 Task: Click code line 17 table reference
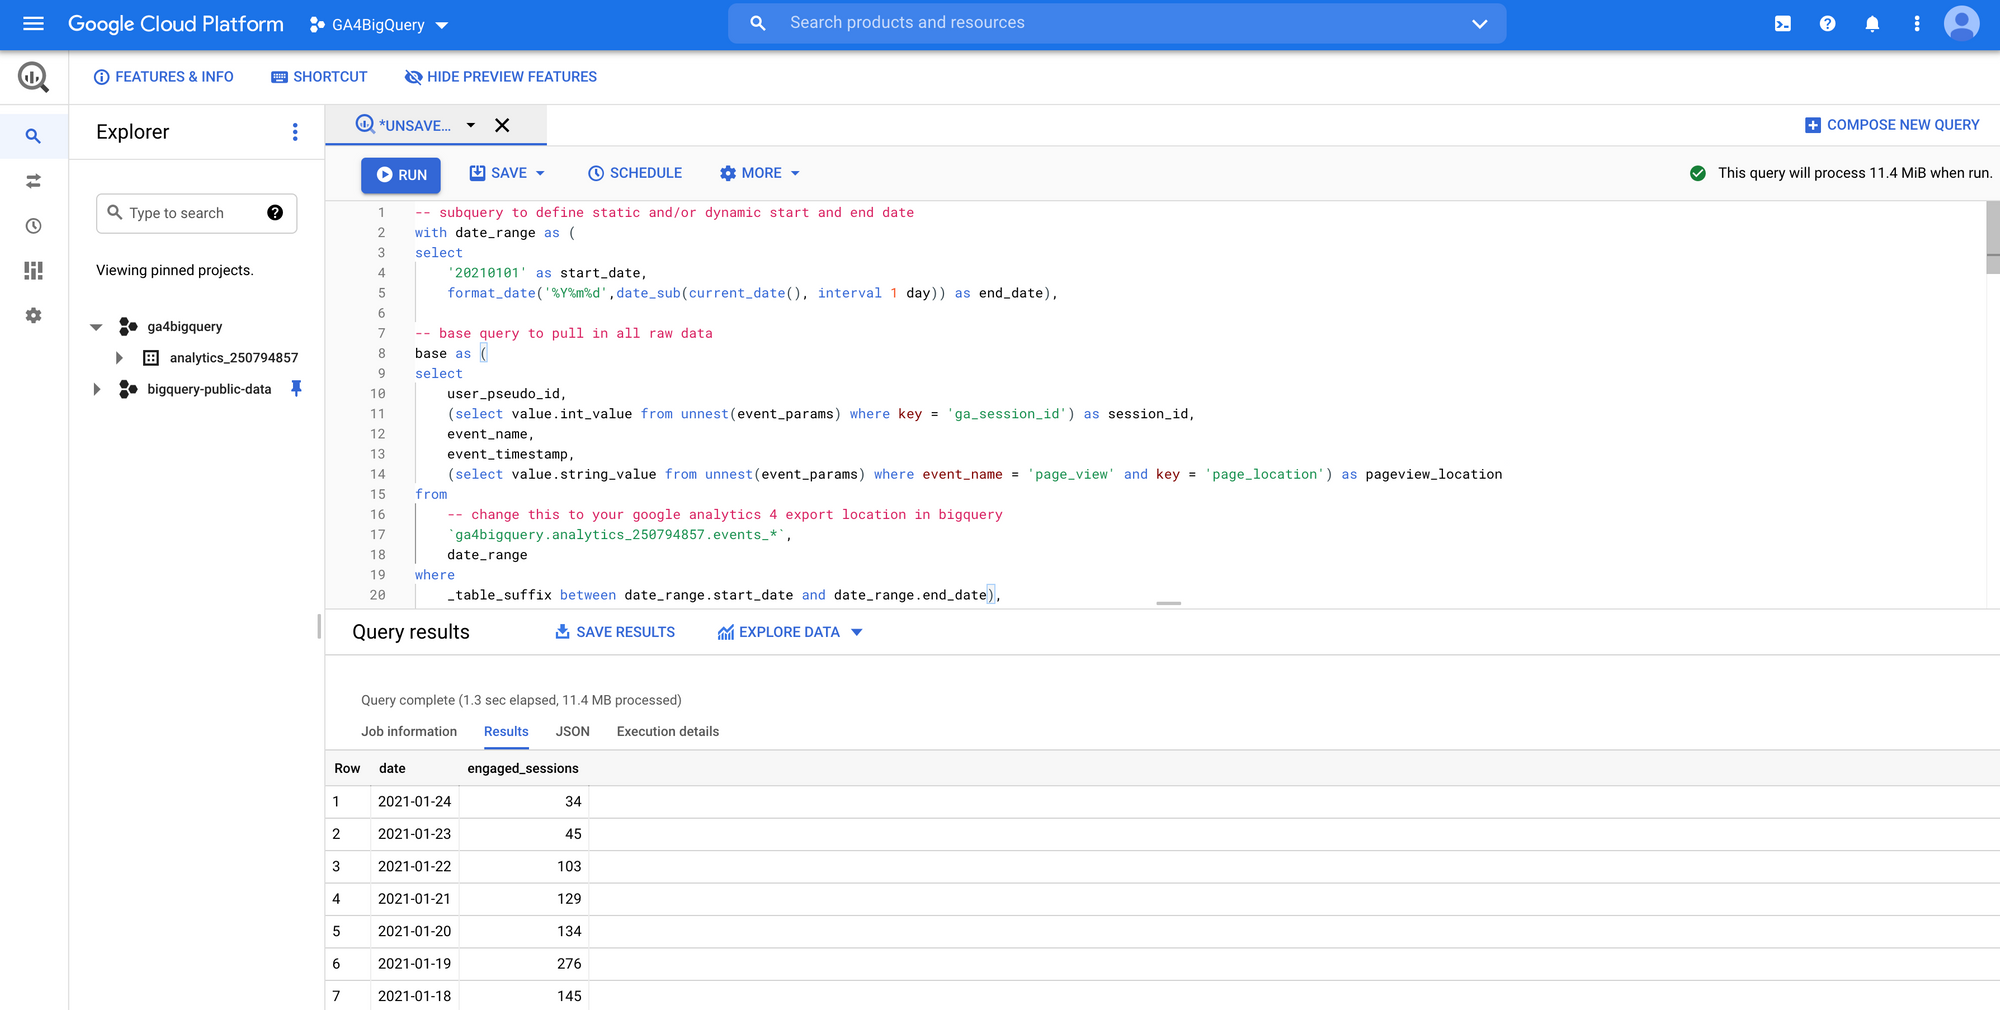(x=616, y=535)
